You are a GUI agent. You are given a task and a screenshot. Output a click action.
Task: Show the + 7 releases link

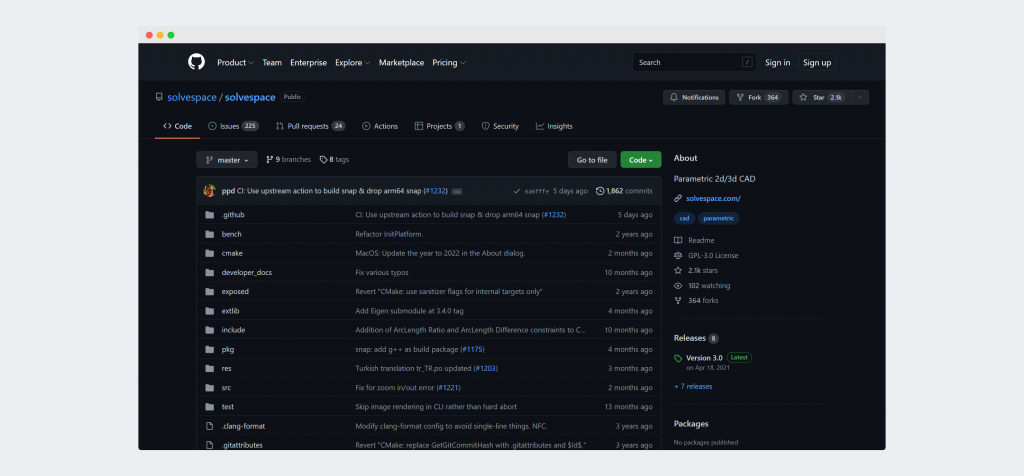pyautogui.click(x=693, y=387)
